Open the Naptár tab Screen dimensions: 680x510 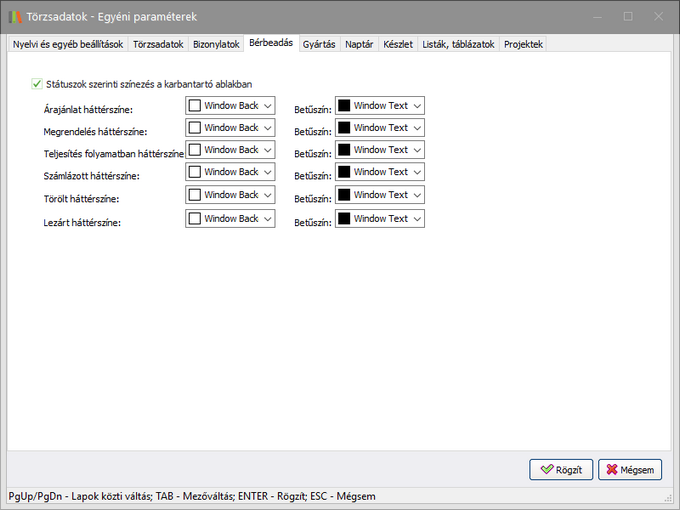click(359, 44)
